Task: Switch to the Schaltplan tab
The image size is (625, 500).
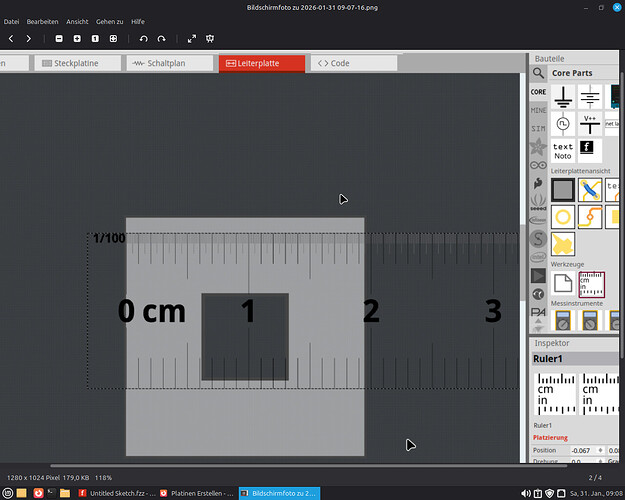Action: click(x=168, y=63)
